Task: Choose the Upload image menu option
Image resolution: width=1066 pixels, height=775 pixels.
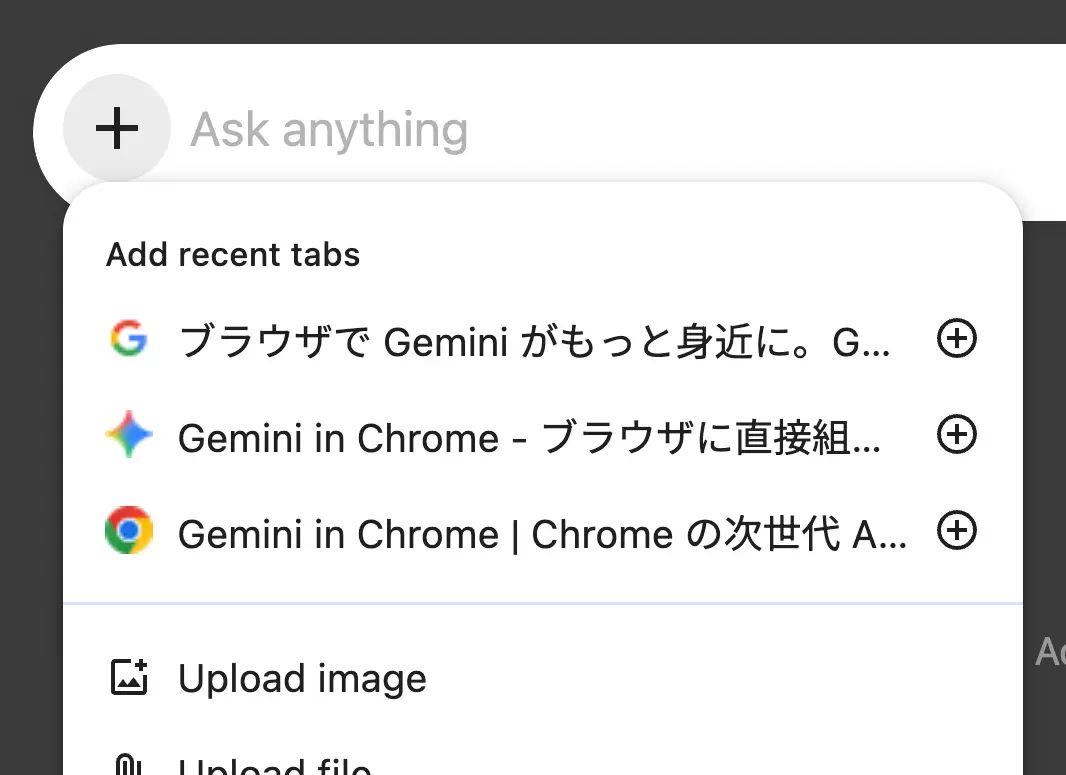Action: (x=301, y=678)
